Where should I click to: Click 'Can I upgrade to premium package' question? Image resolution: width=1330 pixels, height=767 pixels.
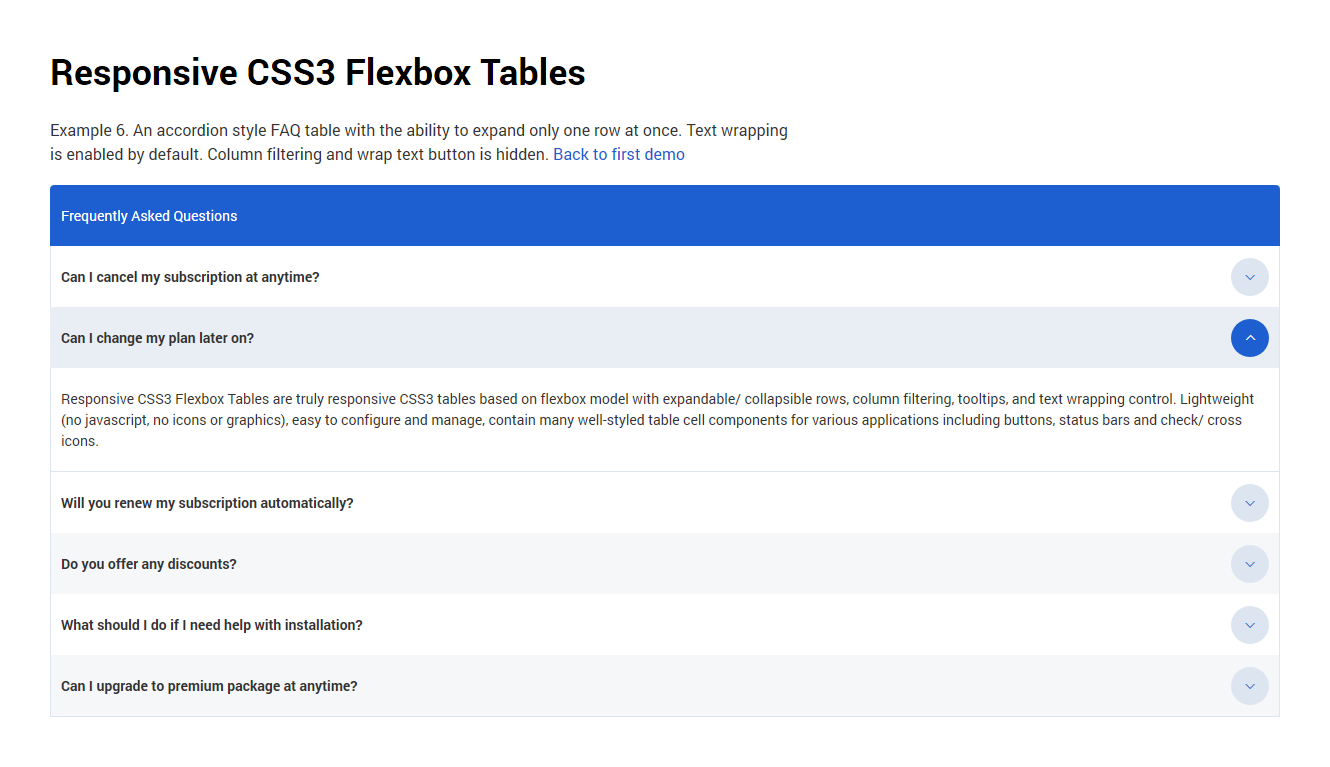point(209,686)
